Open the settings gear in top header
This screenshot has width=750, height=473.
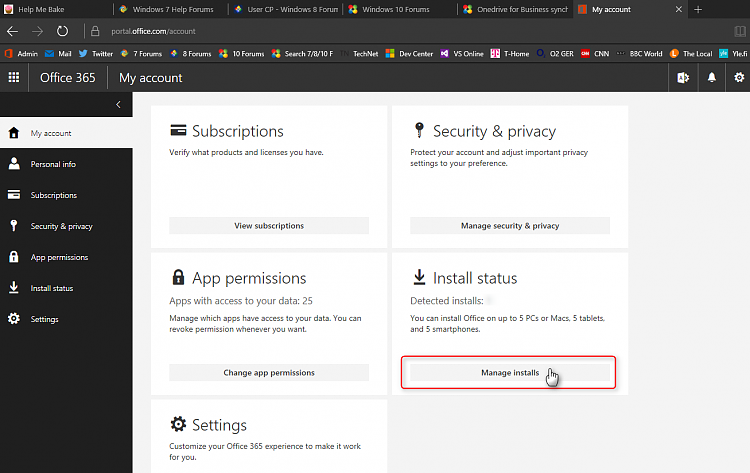(739, 77)
